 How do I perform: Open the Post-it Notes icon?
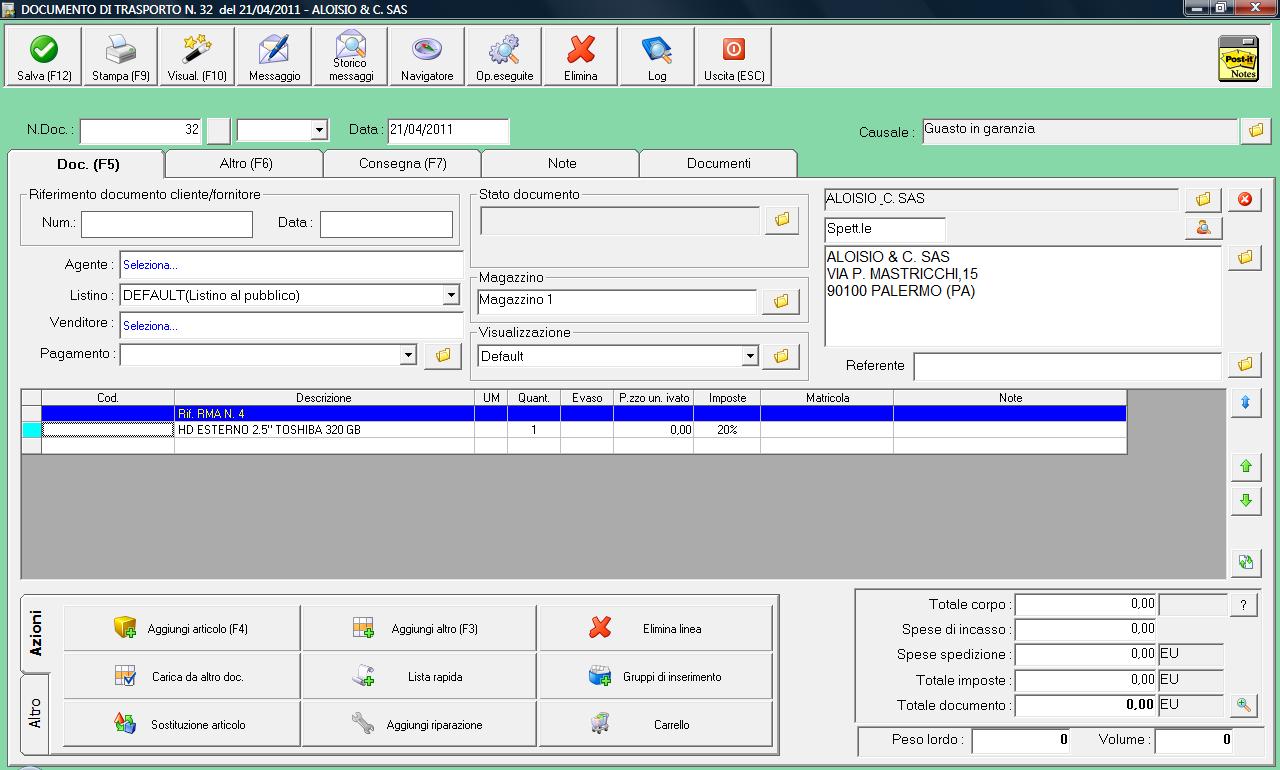point(1238,58)
